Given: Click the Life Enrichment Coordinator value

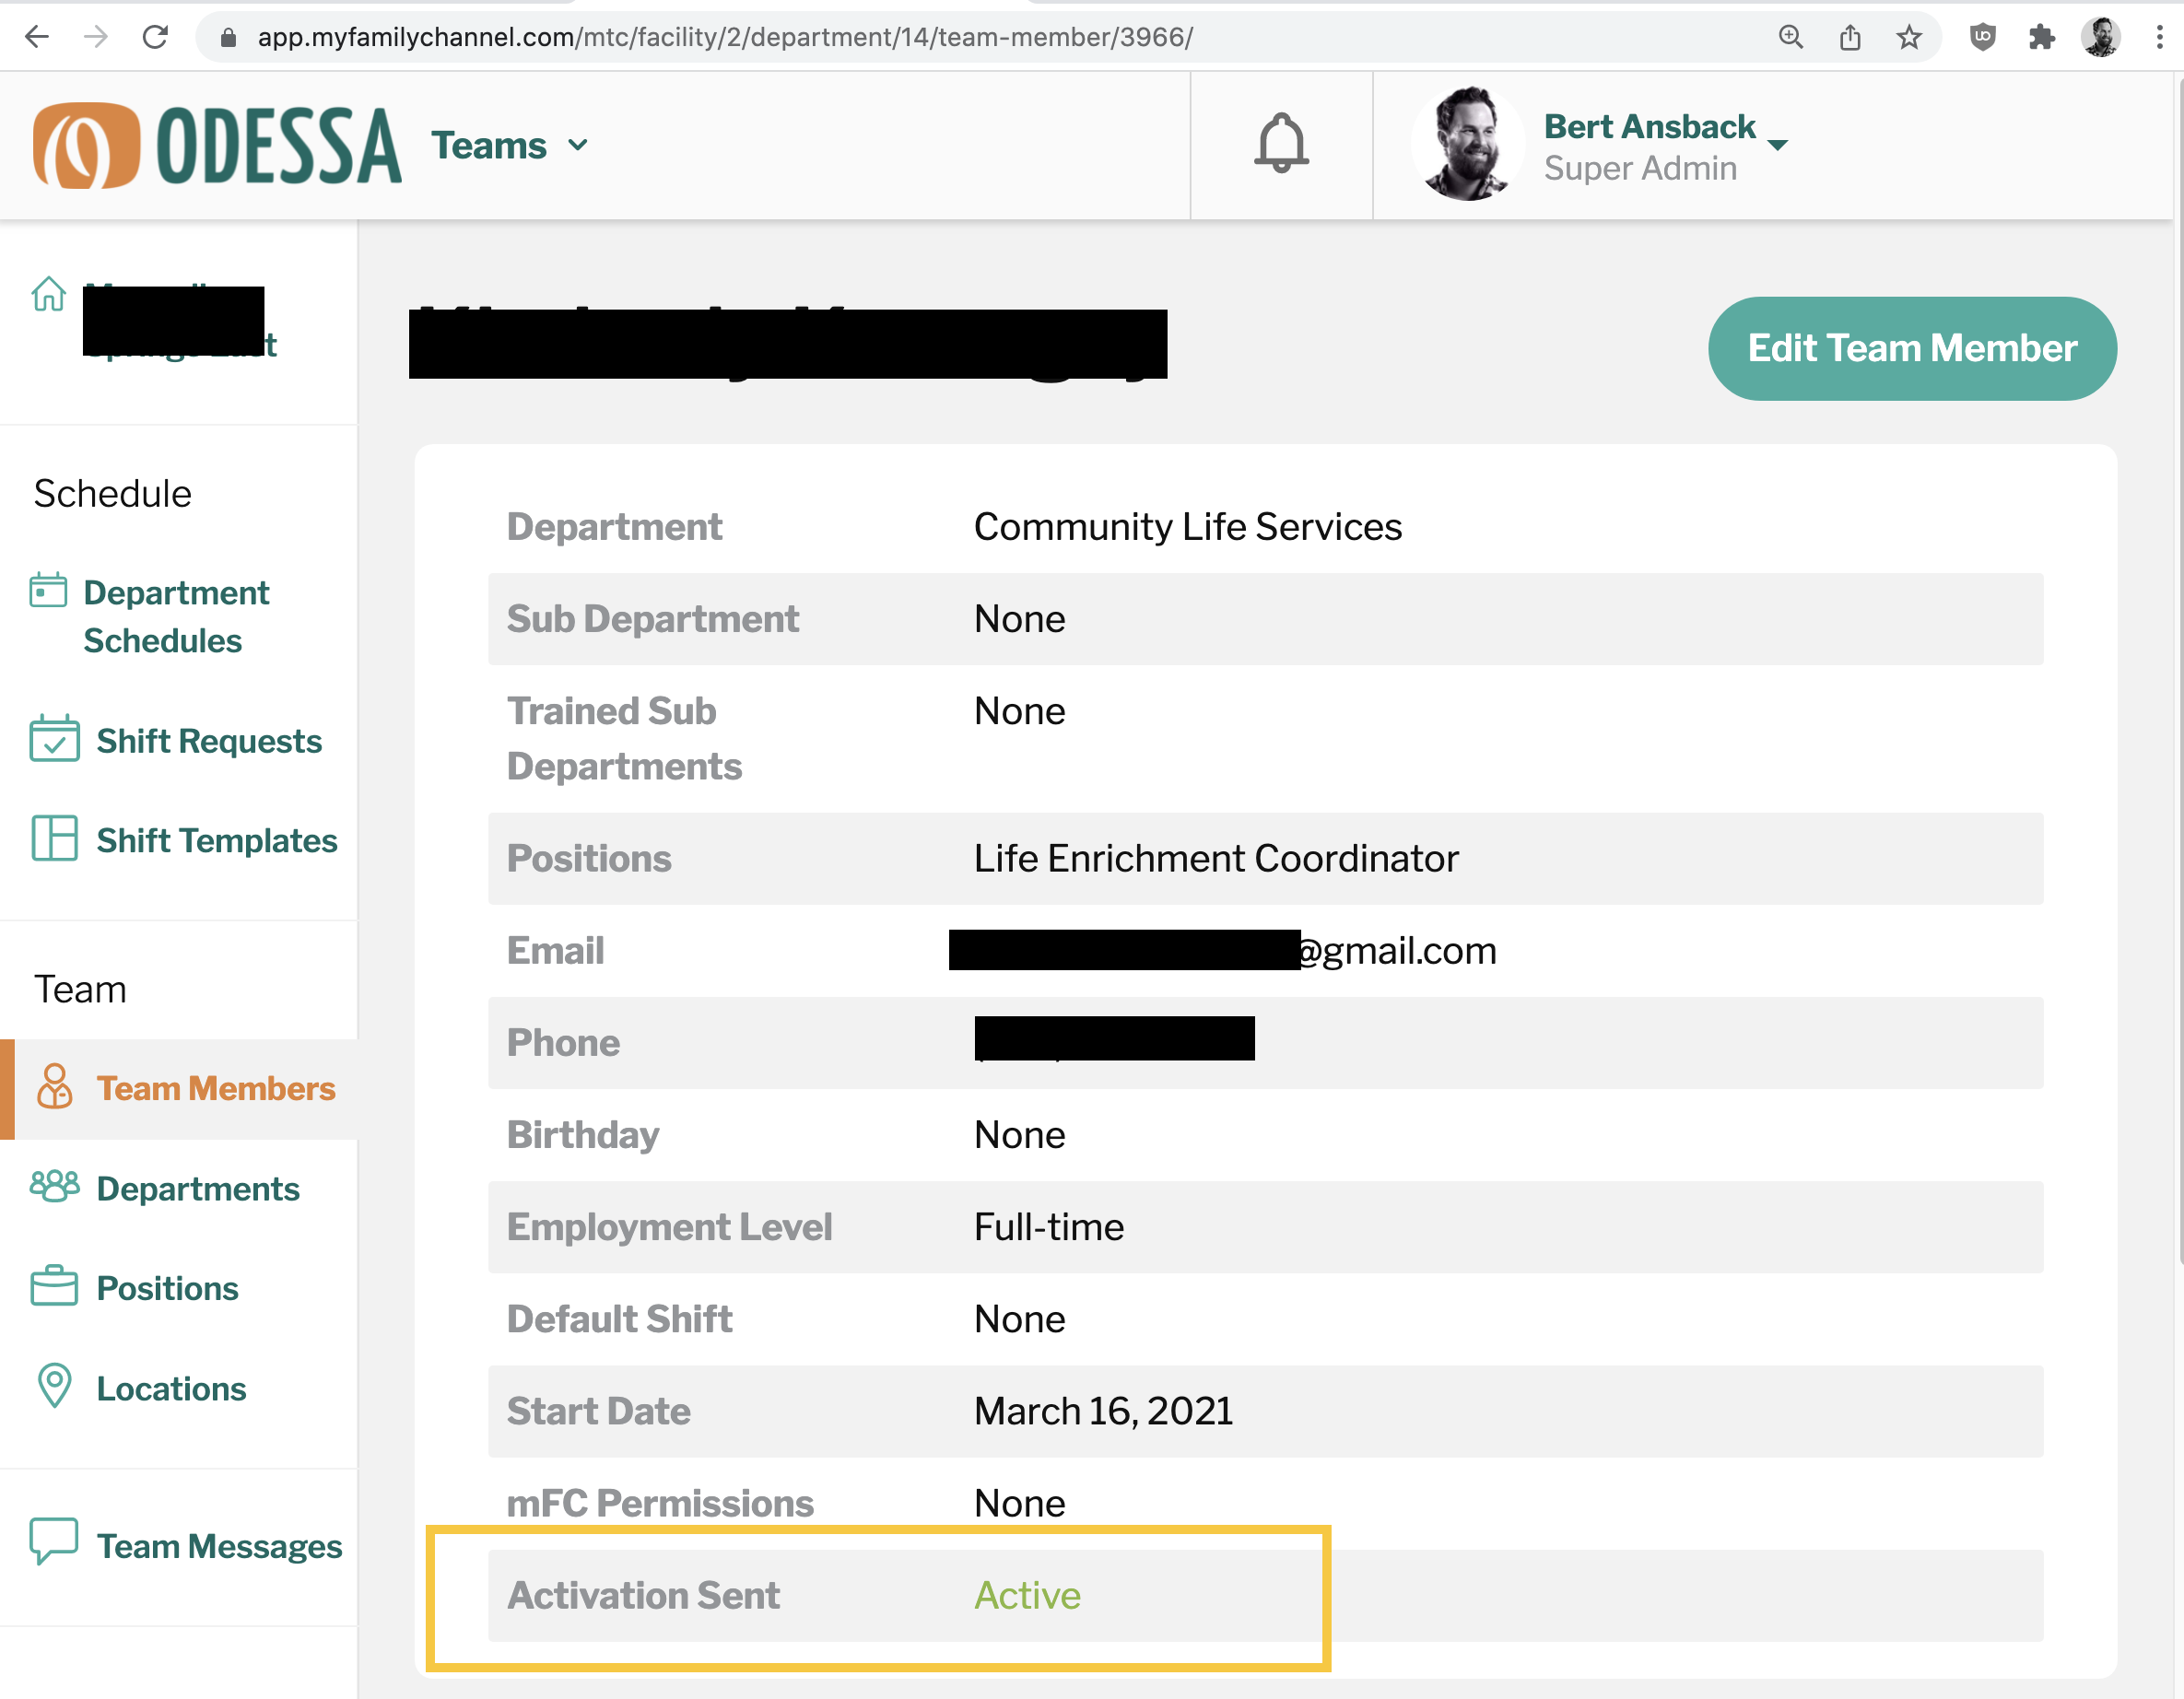Looking at the screenshot, I should 1216,858.
